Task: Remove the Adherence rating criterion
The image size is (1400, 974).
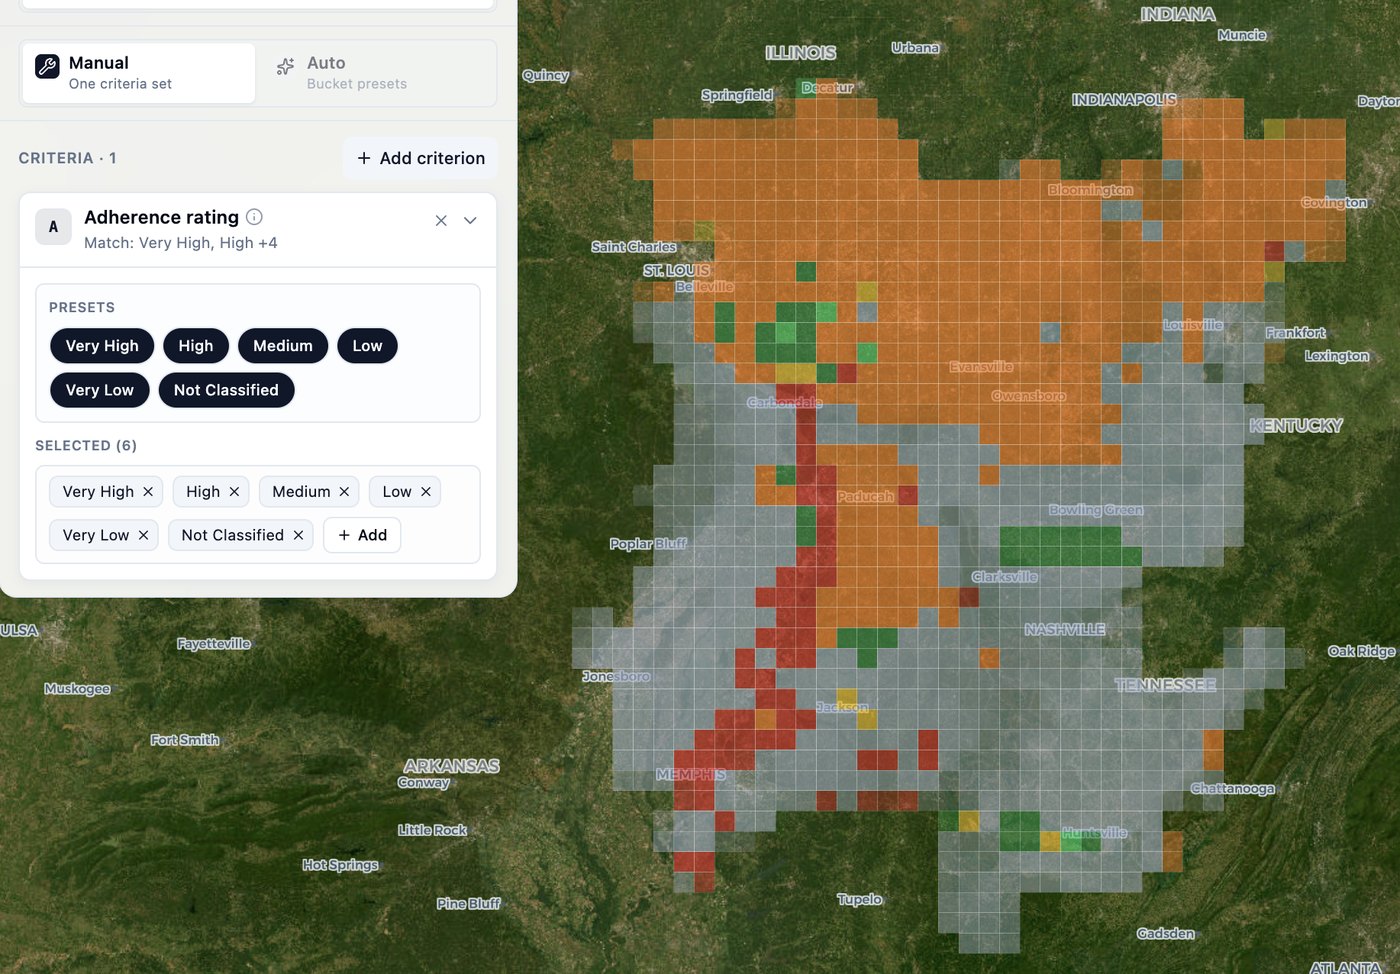Action: pos(441,220)
